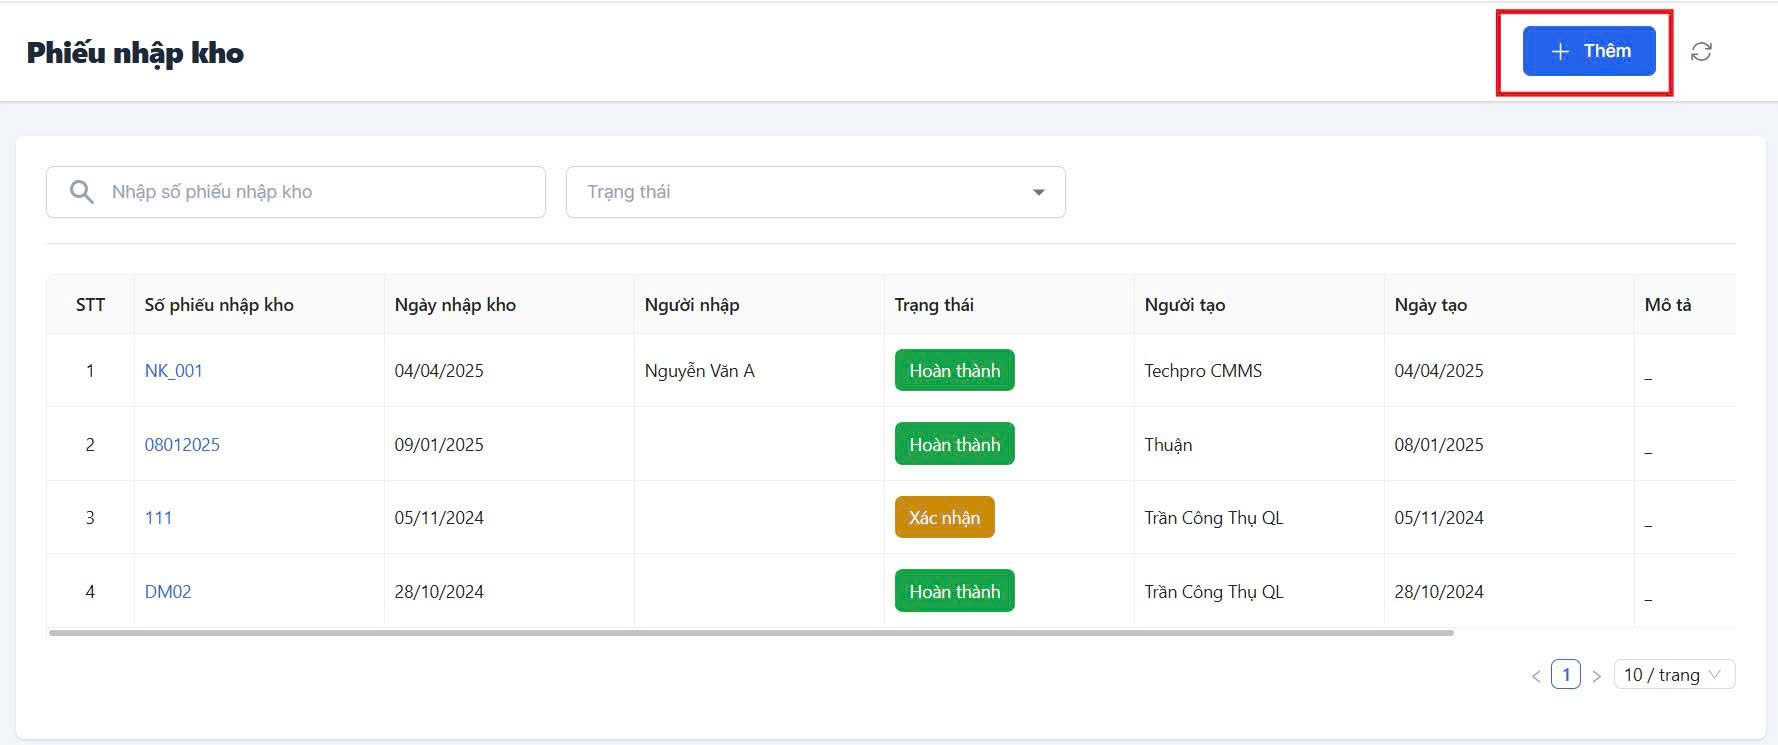Click the Ngày tạo column header

point(1430,305)
